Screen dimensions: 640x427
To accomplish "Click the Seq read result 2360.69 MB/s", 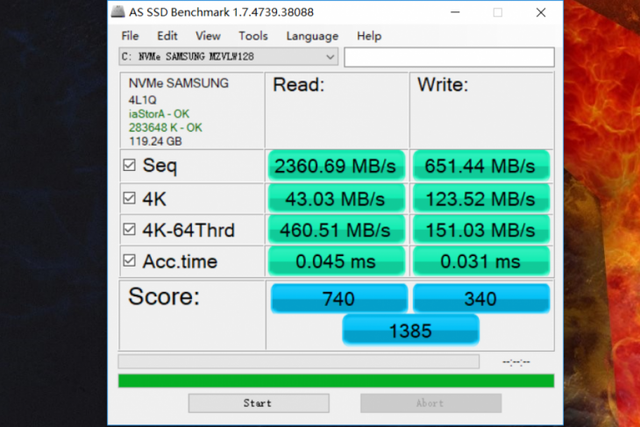I will (x=336, y=166).
